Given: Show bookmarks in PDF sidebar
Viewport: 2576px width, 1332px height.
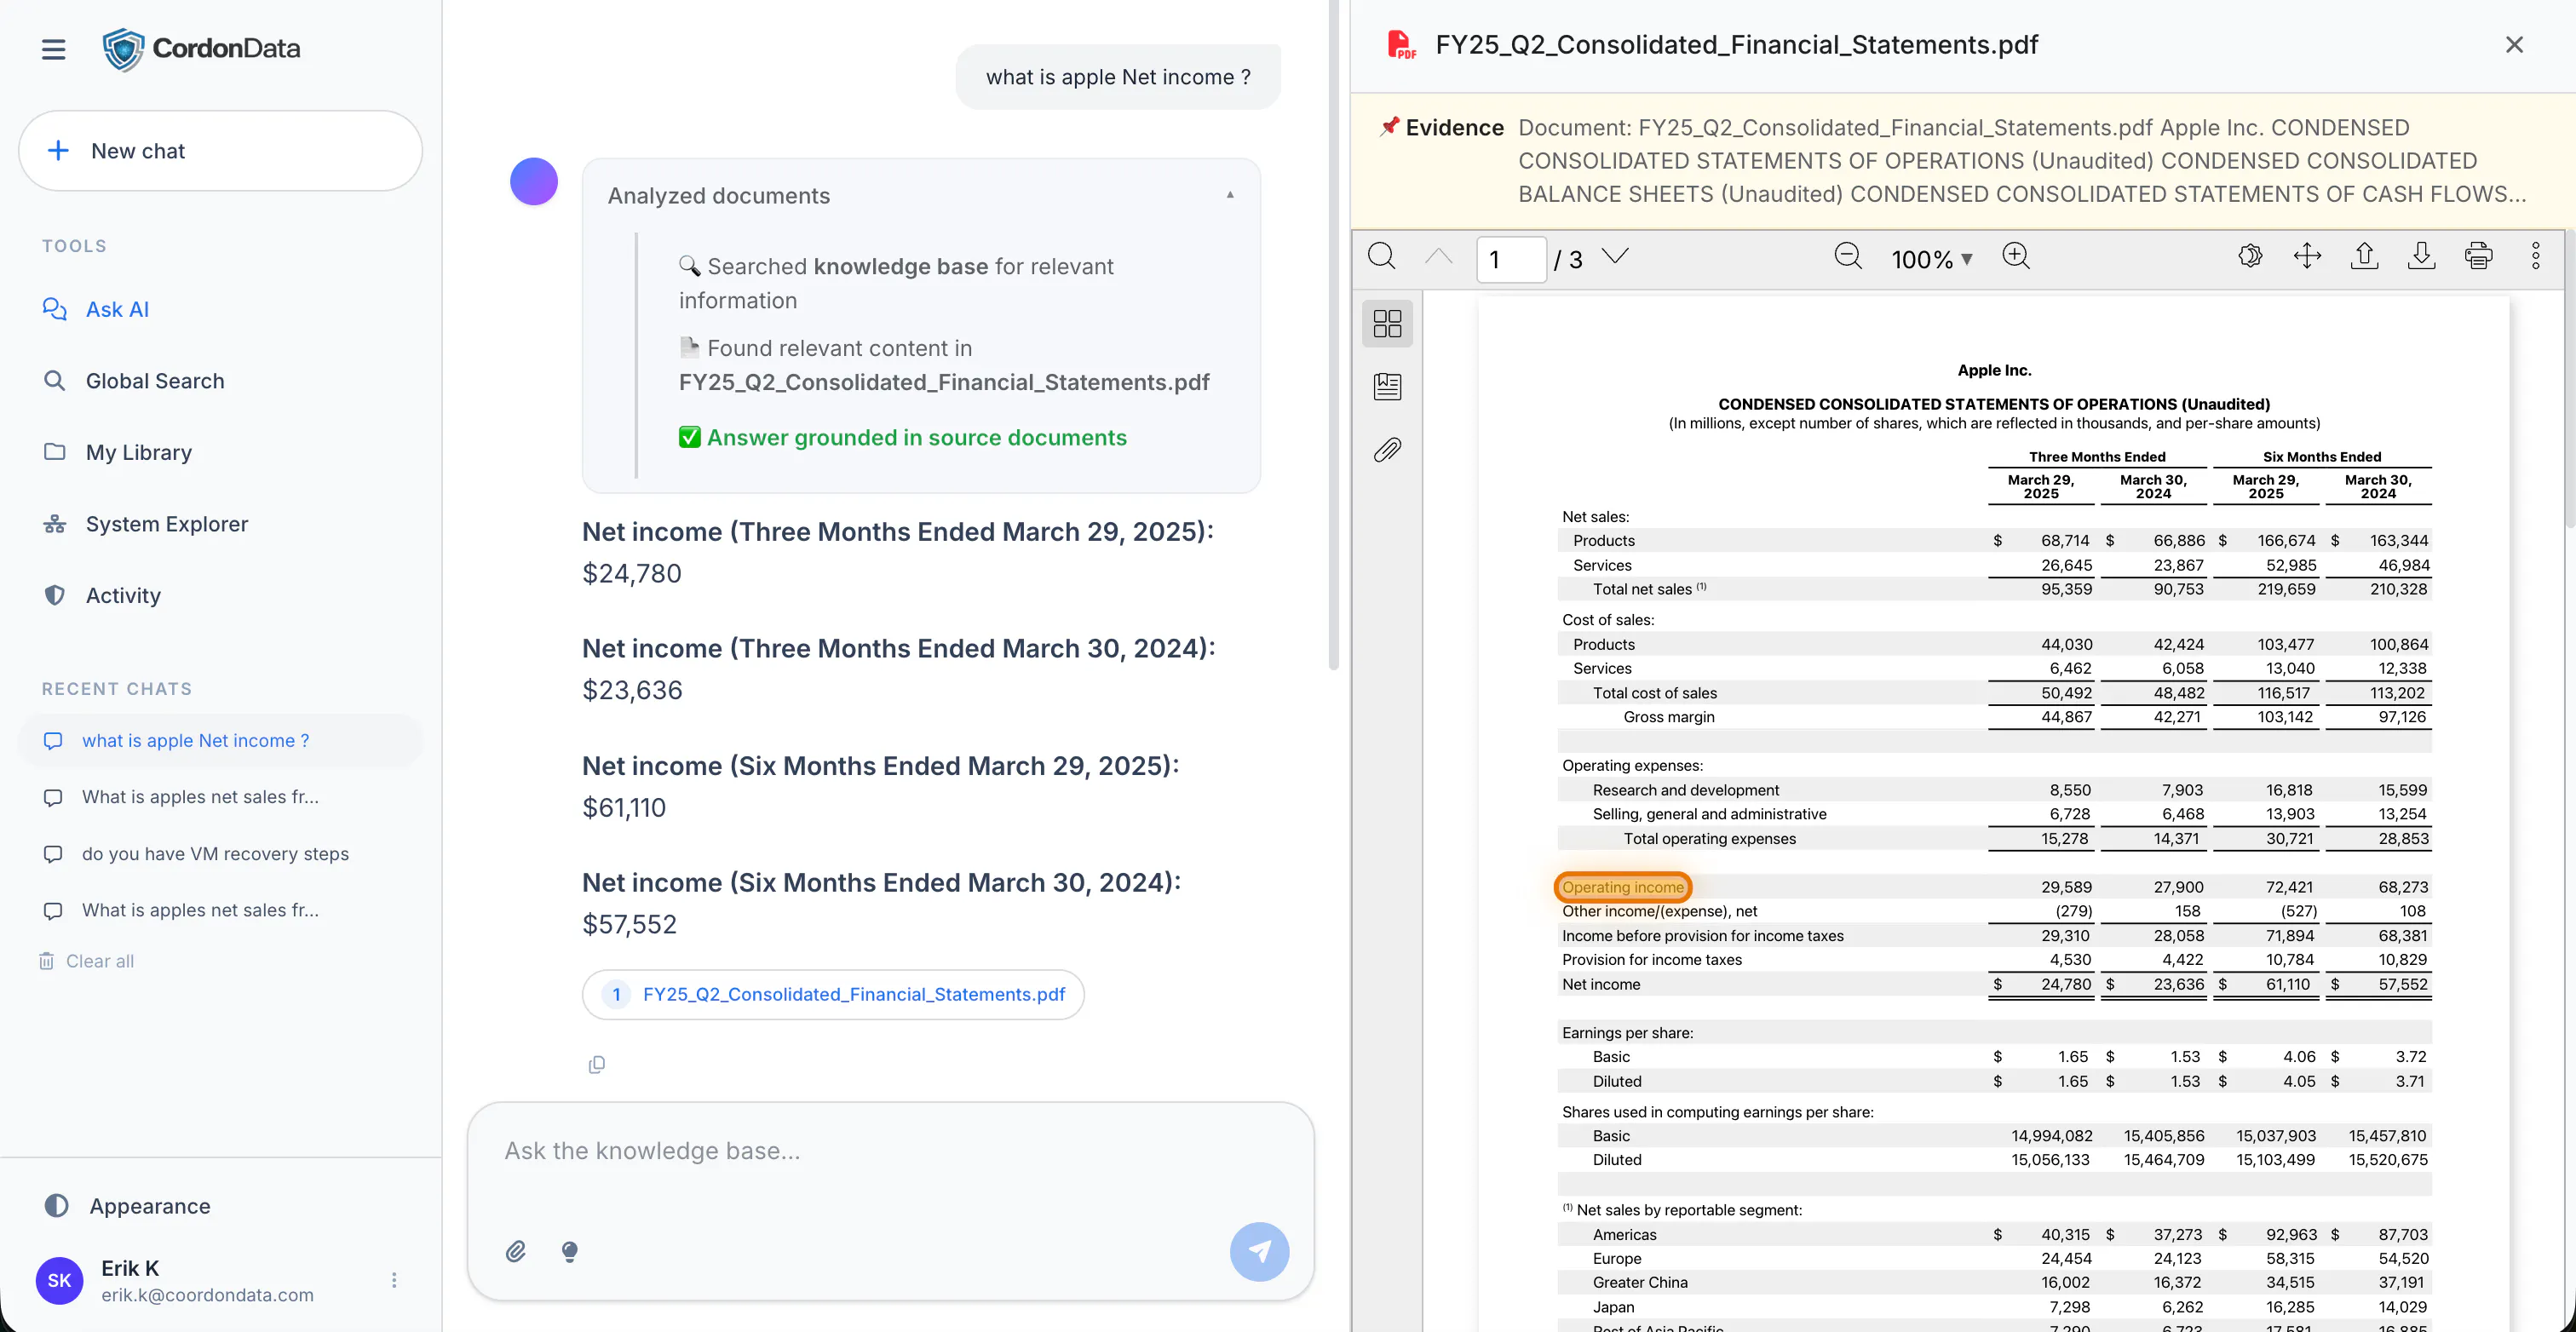Looking at the screenshot, I should 1387,387.
